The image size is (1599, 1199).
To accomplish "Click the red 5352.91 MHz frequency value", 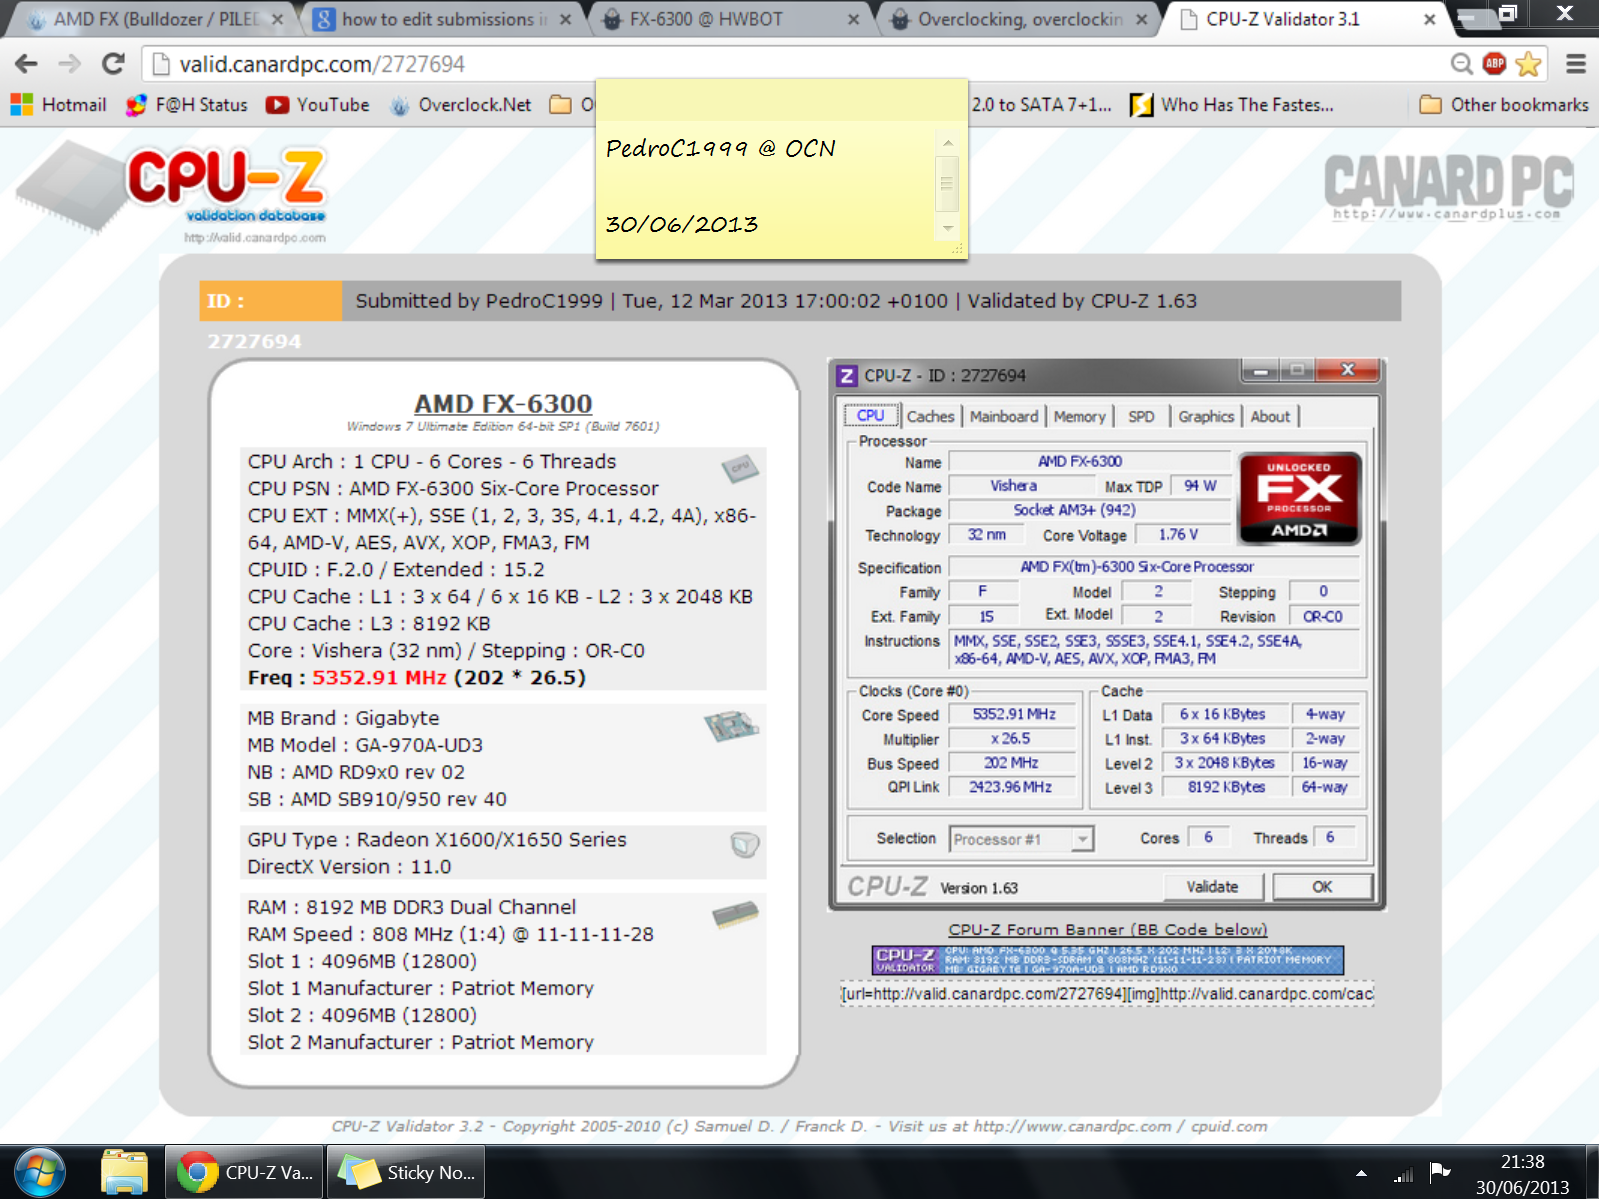I will pos(379,678).
